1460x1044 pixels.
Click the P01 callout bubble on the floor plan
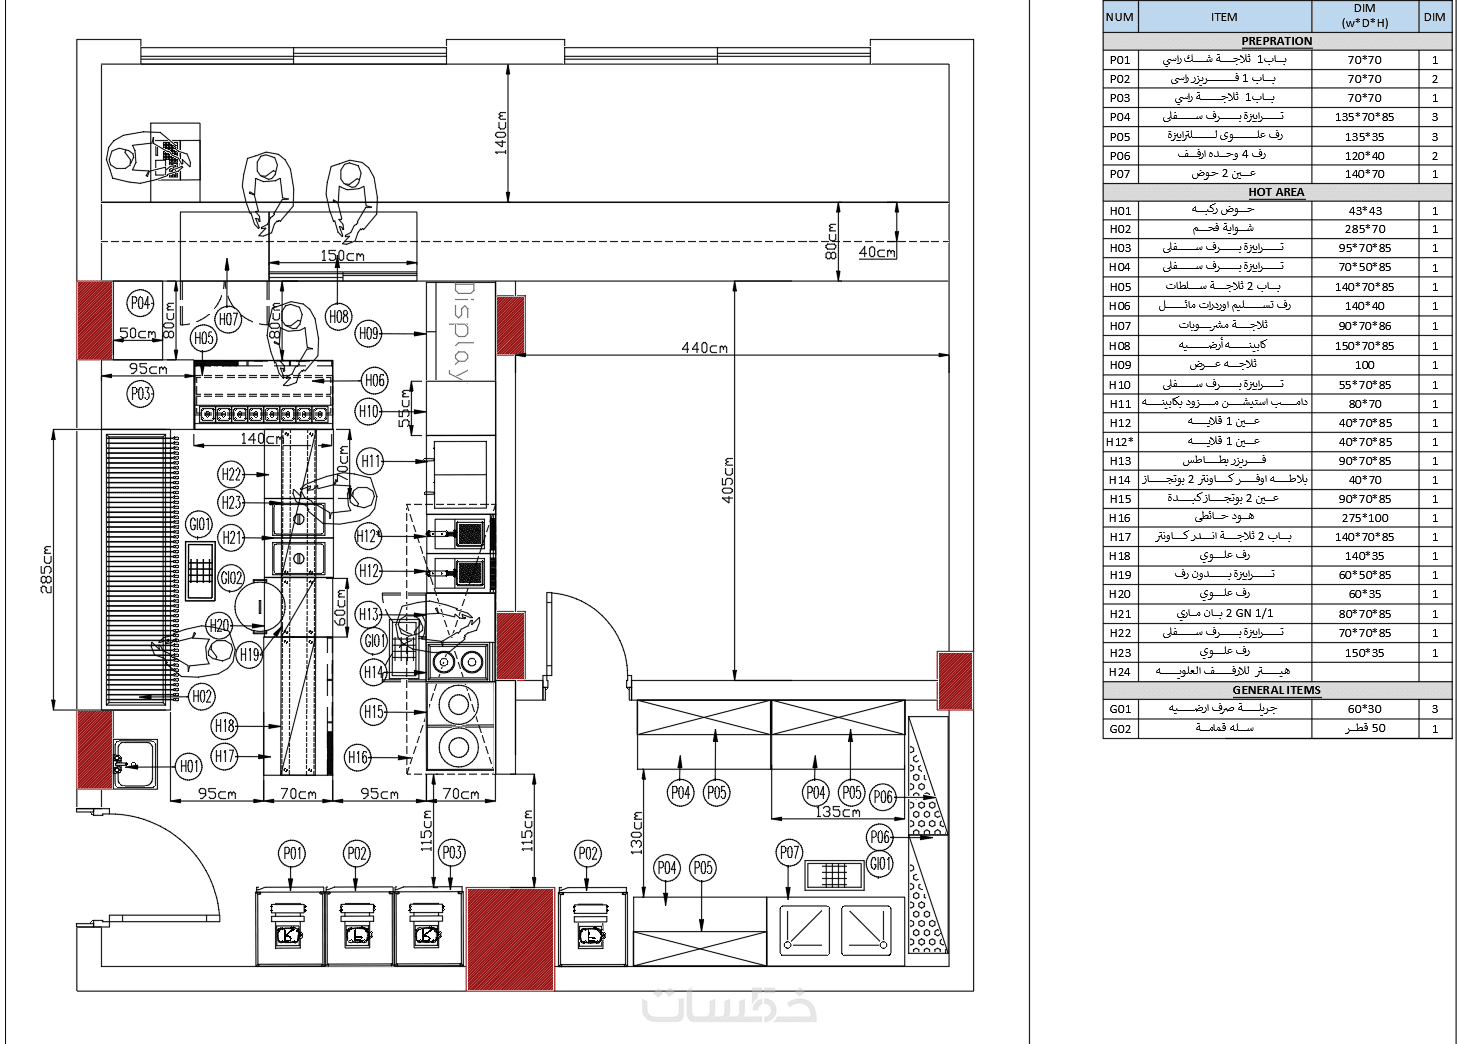coord(292,853)
